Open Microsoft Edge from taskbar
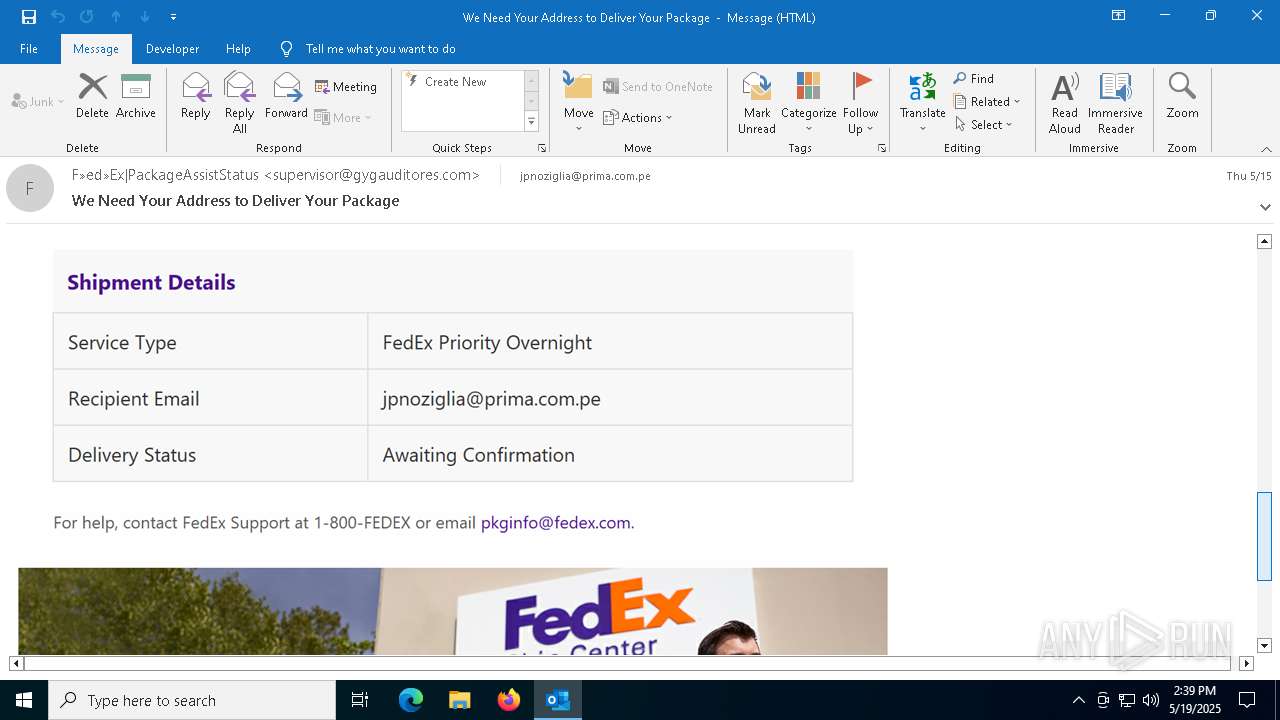This screenshot has height=720, width=1280. click(411, 700)
